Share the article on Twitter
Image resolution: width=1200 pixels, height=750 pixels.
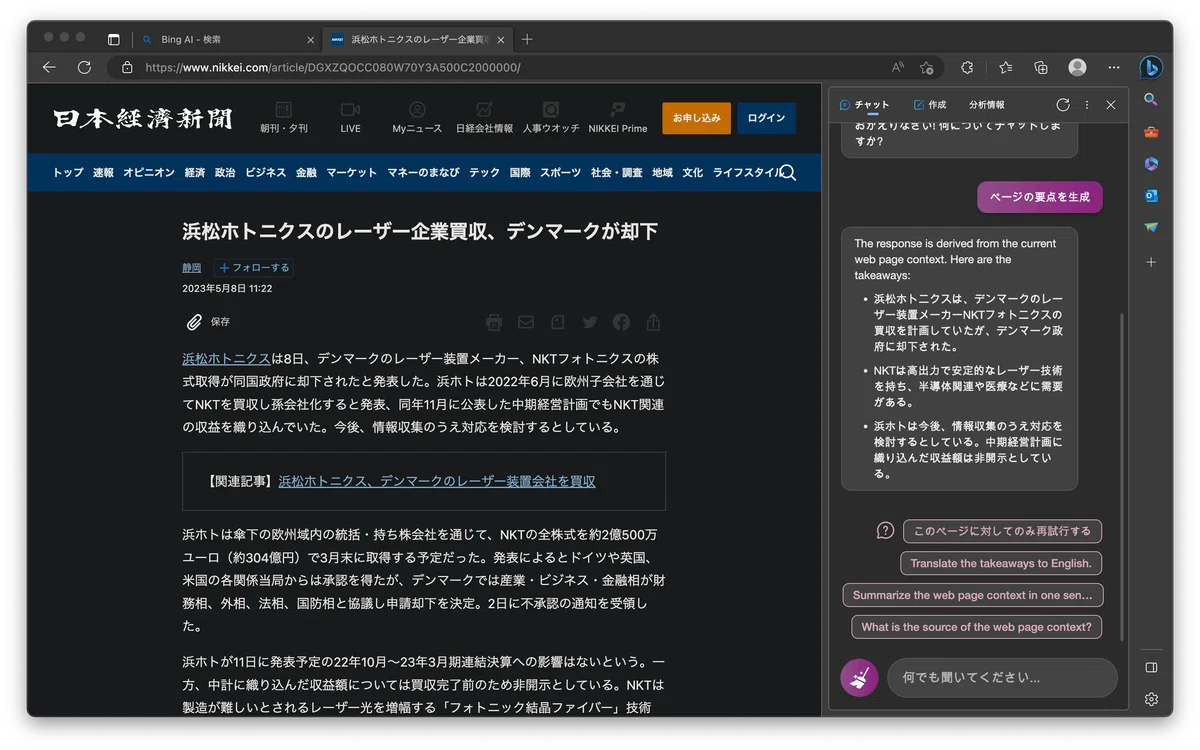pyautogui.click(x=590, y=322)
